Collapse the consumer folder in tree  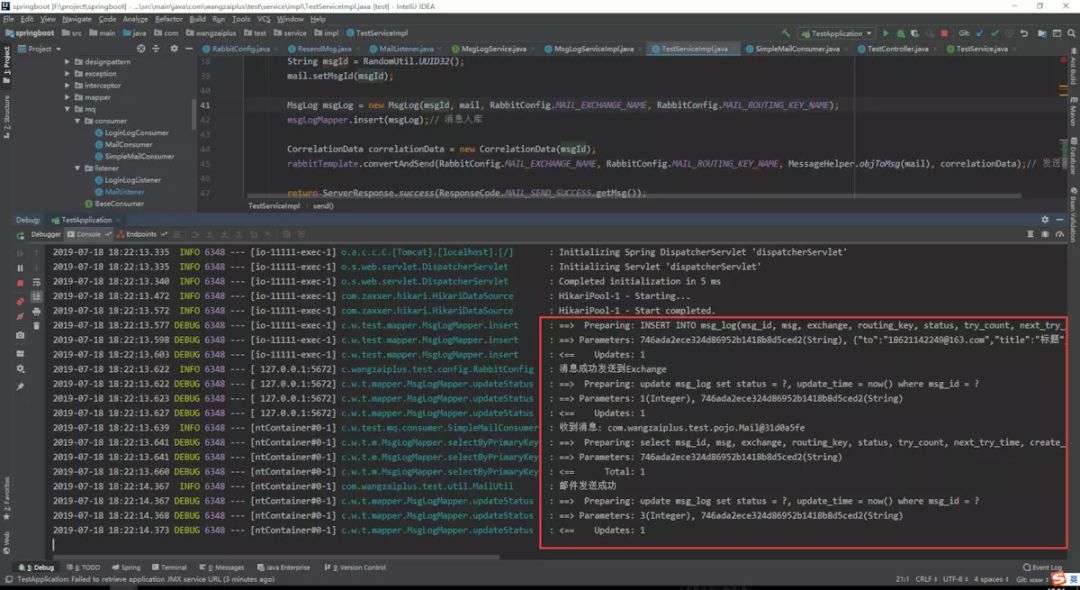pyautogui.click(x=77, y=121)
